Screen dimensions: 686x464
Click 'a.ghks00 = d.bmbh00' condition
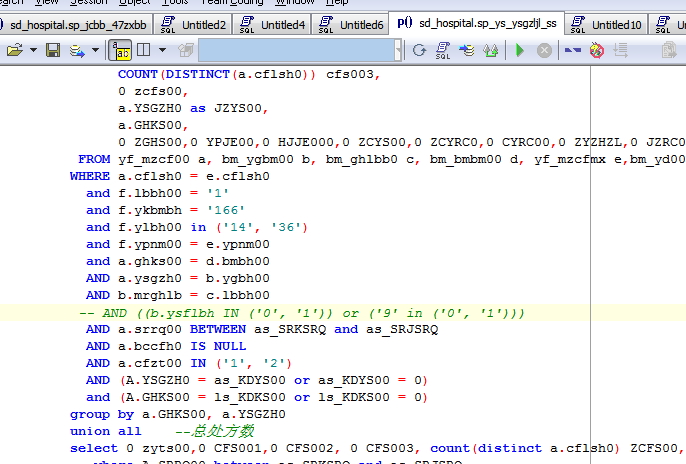(x=193, y=262)
